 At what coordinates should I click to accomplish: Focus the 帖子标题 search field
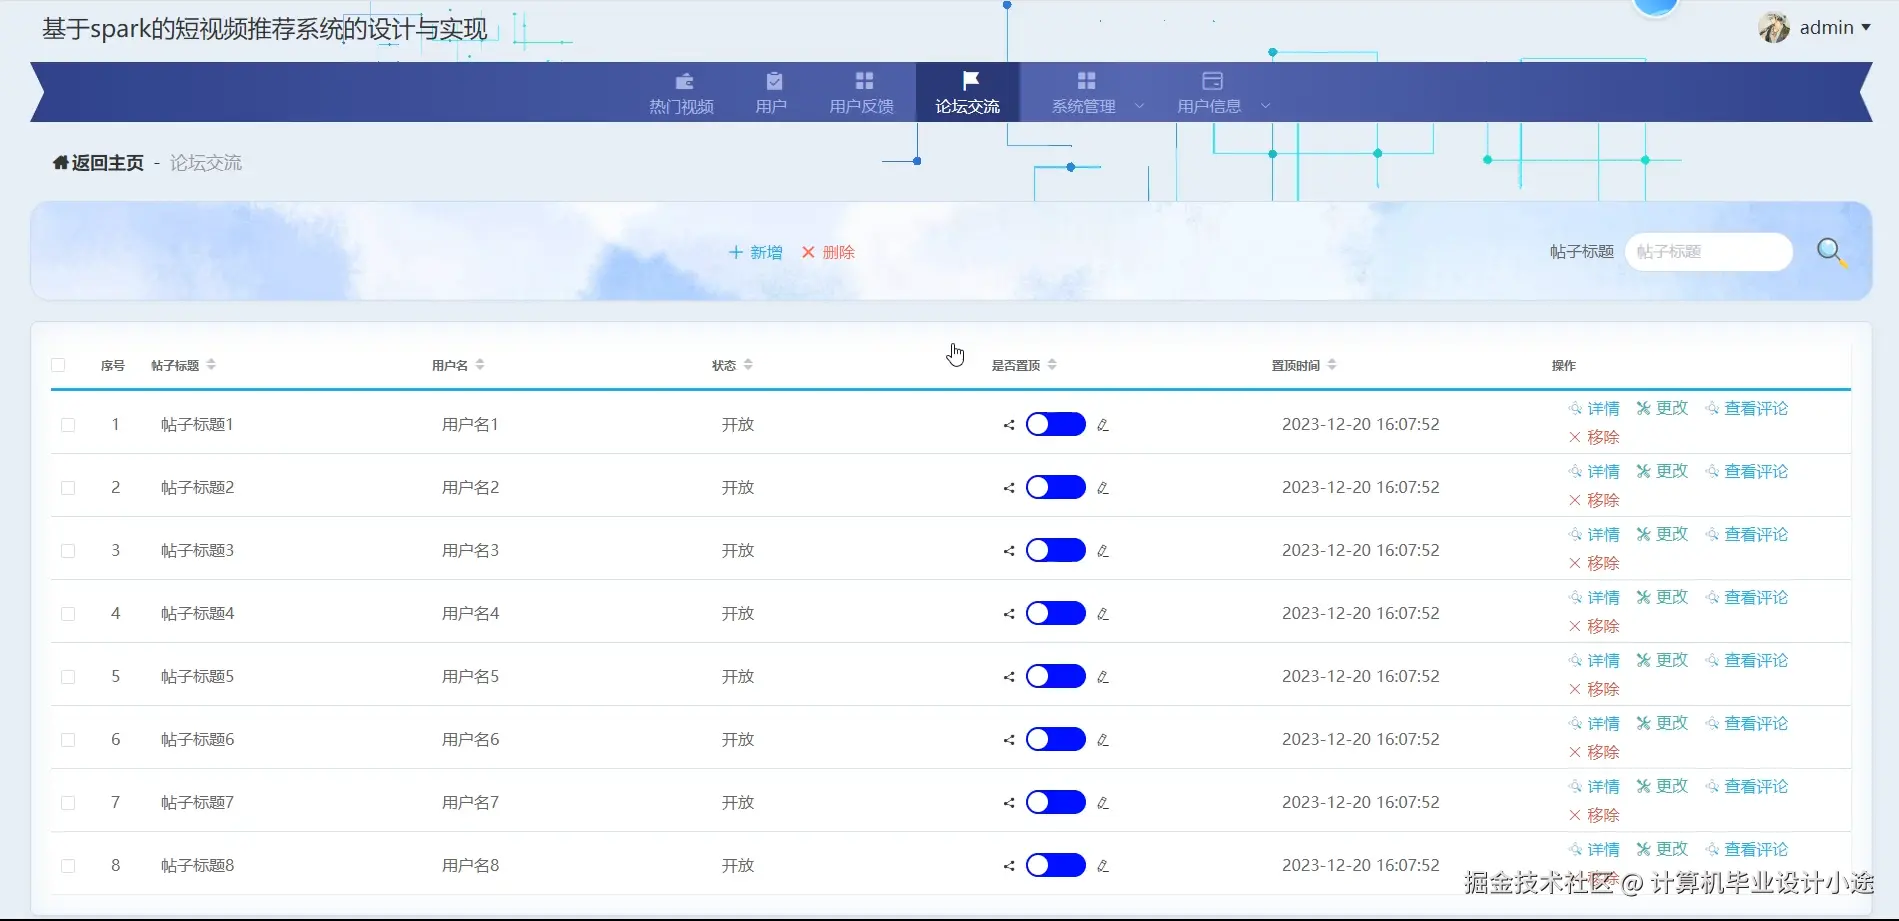click(x=1709, y=252)
